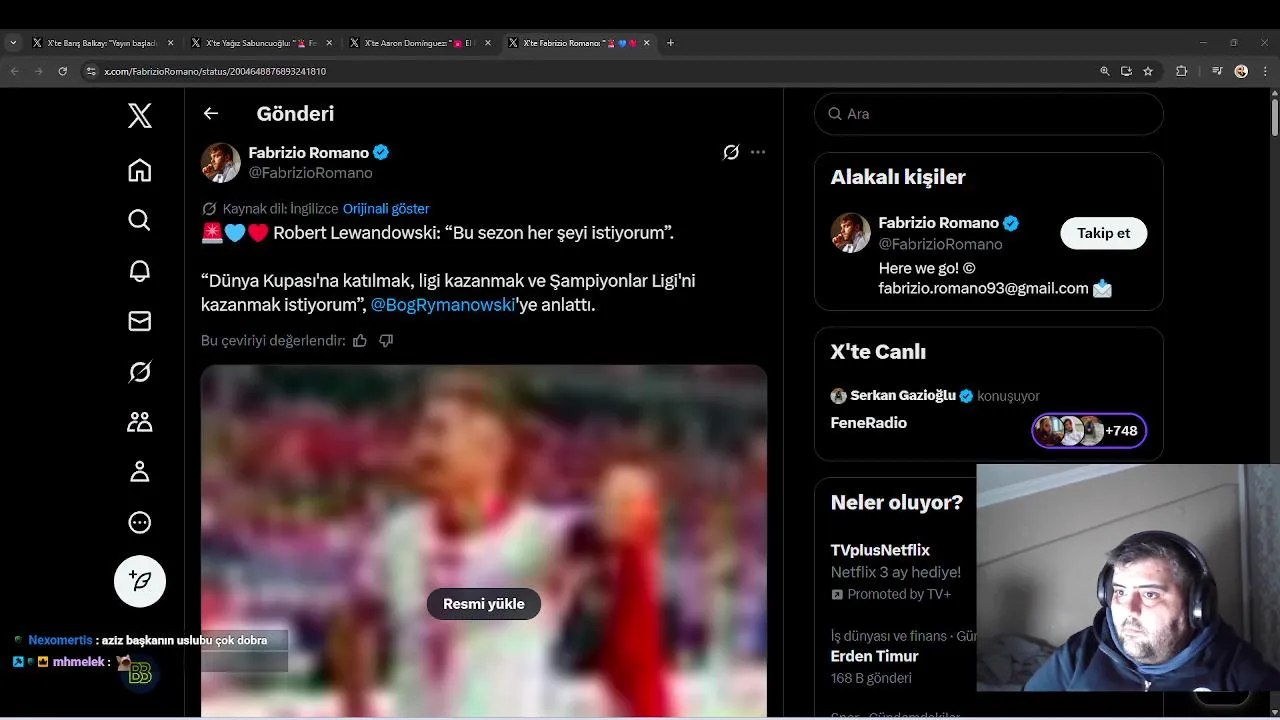Go to Home via house icon
The image size is (1280, 720).
140,170
